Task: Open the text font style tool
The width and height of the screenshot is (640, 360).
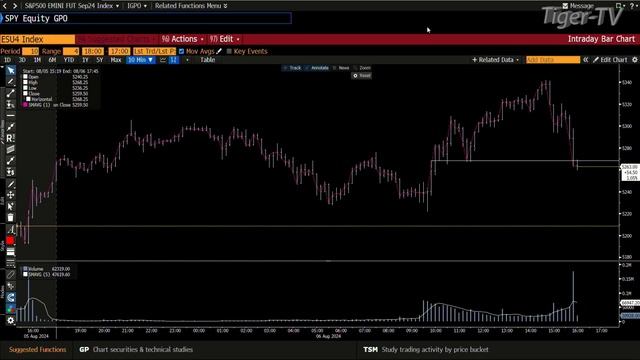Action: tap(11, 229)
